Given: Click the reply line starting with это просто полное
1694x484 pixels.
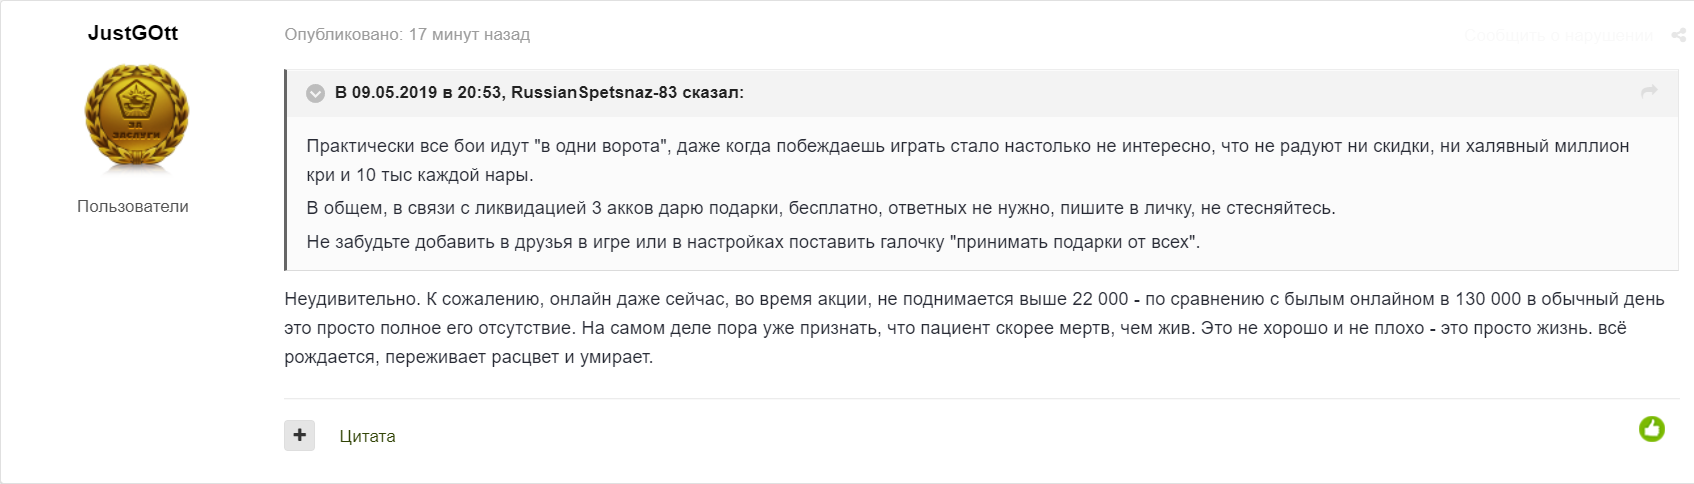Looking at the screenshot, I should click(x=954, y=328).
